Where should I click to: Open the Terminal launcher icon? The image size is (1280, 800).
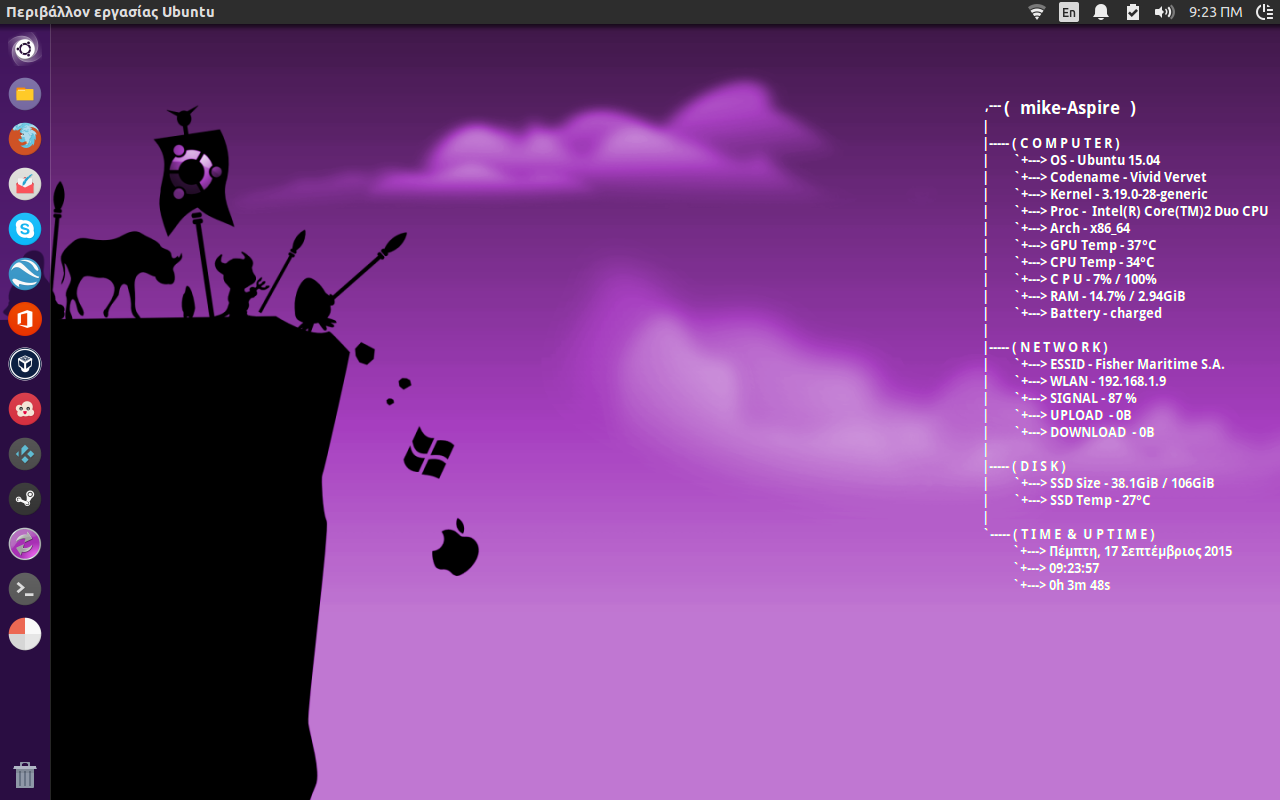click(x=25, y=589)
